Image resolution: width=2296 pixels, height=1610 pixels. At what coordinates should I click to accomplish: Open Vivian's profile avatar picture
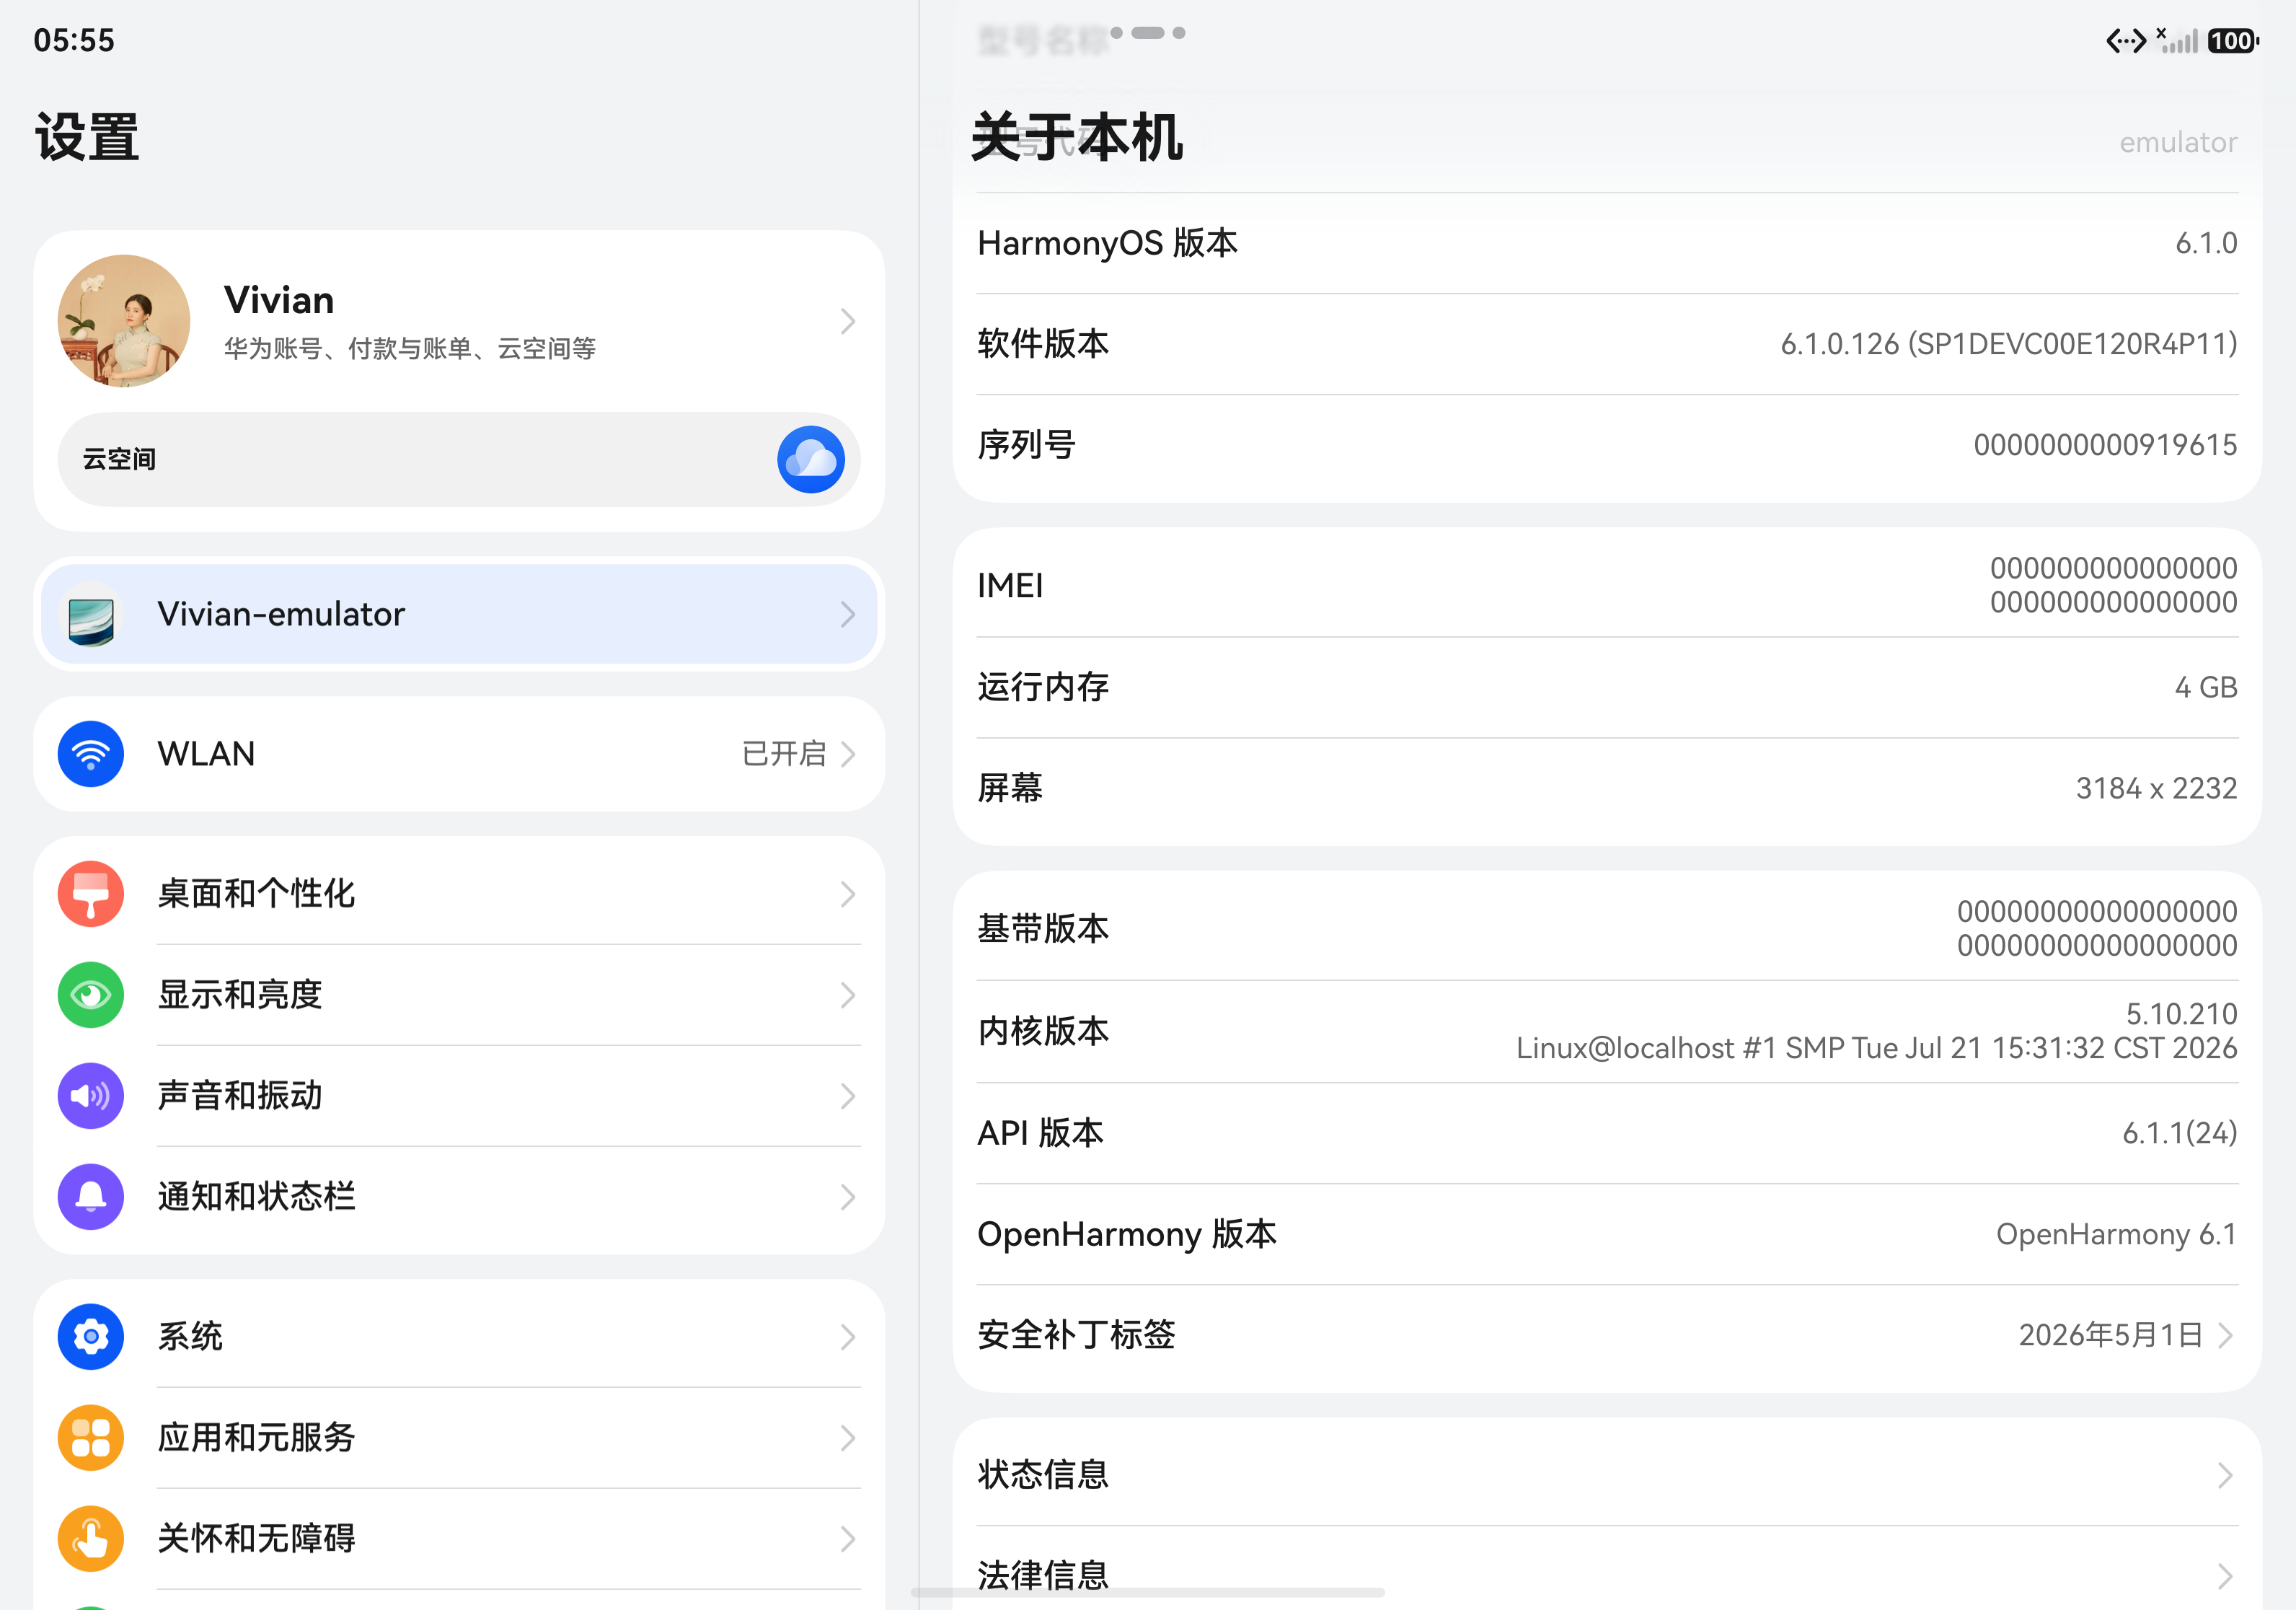coord(124,320)
